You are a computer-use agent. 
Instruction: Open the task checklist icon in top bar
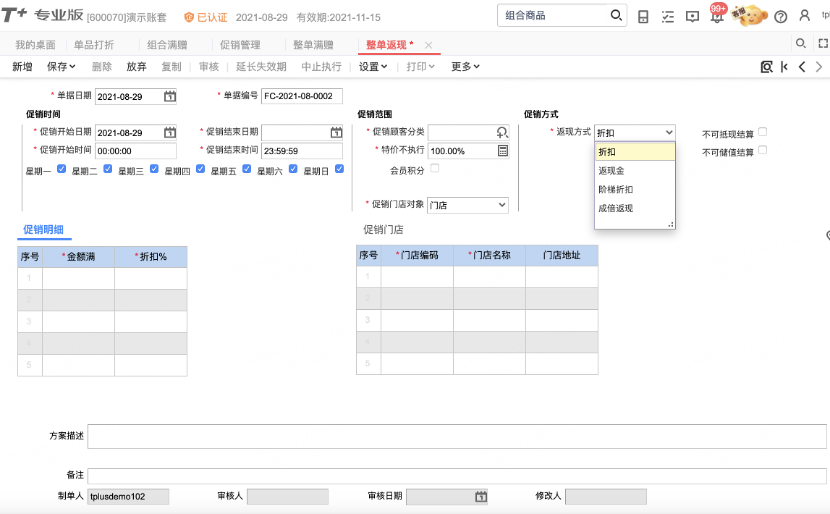667,16
